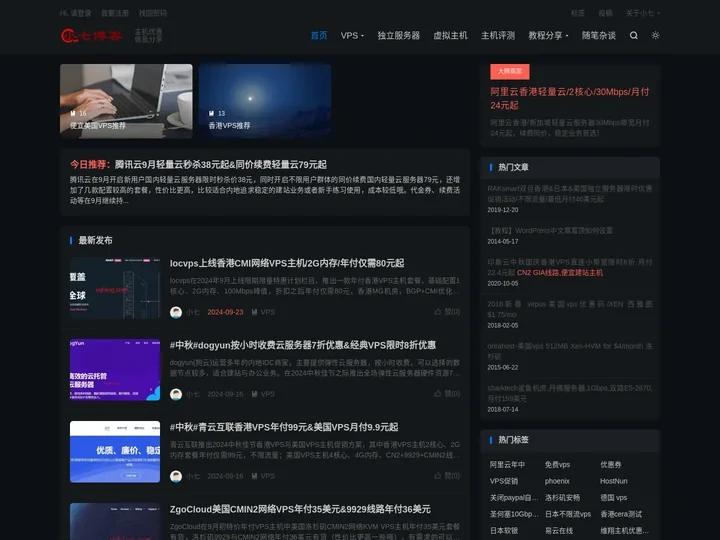720x540 pixels.
Task: Click author avatar on 青云互联 post
Action: tap(176, 476)
